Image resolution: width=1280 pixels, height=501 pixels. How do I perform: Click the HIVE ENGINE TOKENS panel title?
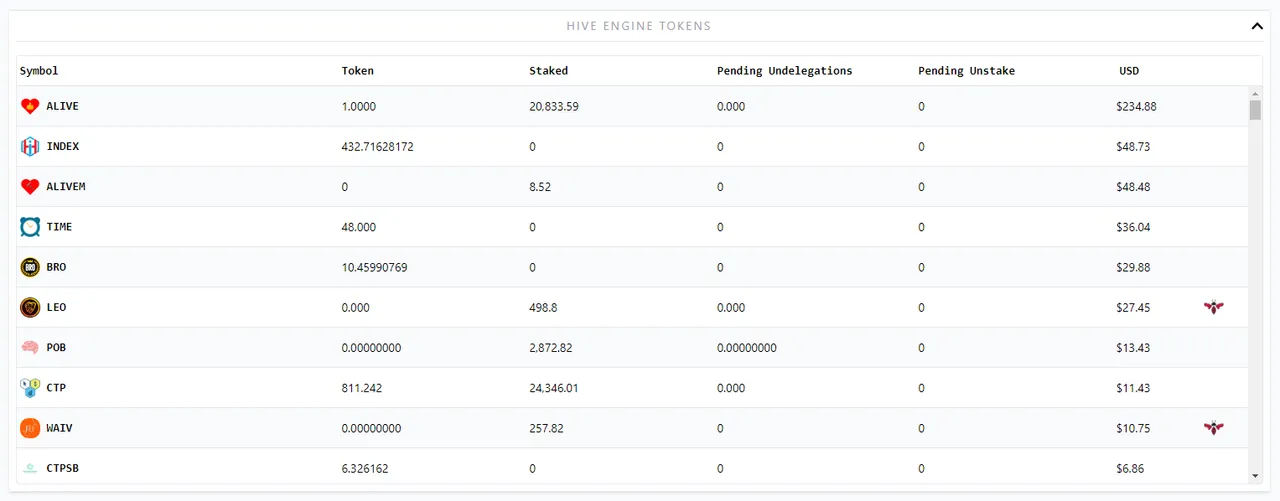[639, 26]
